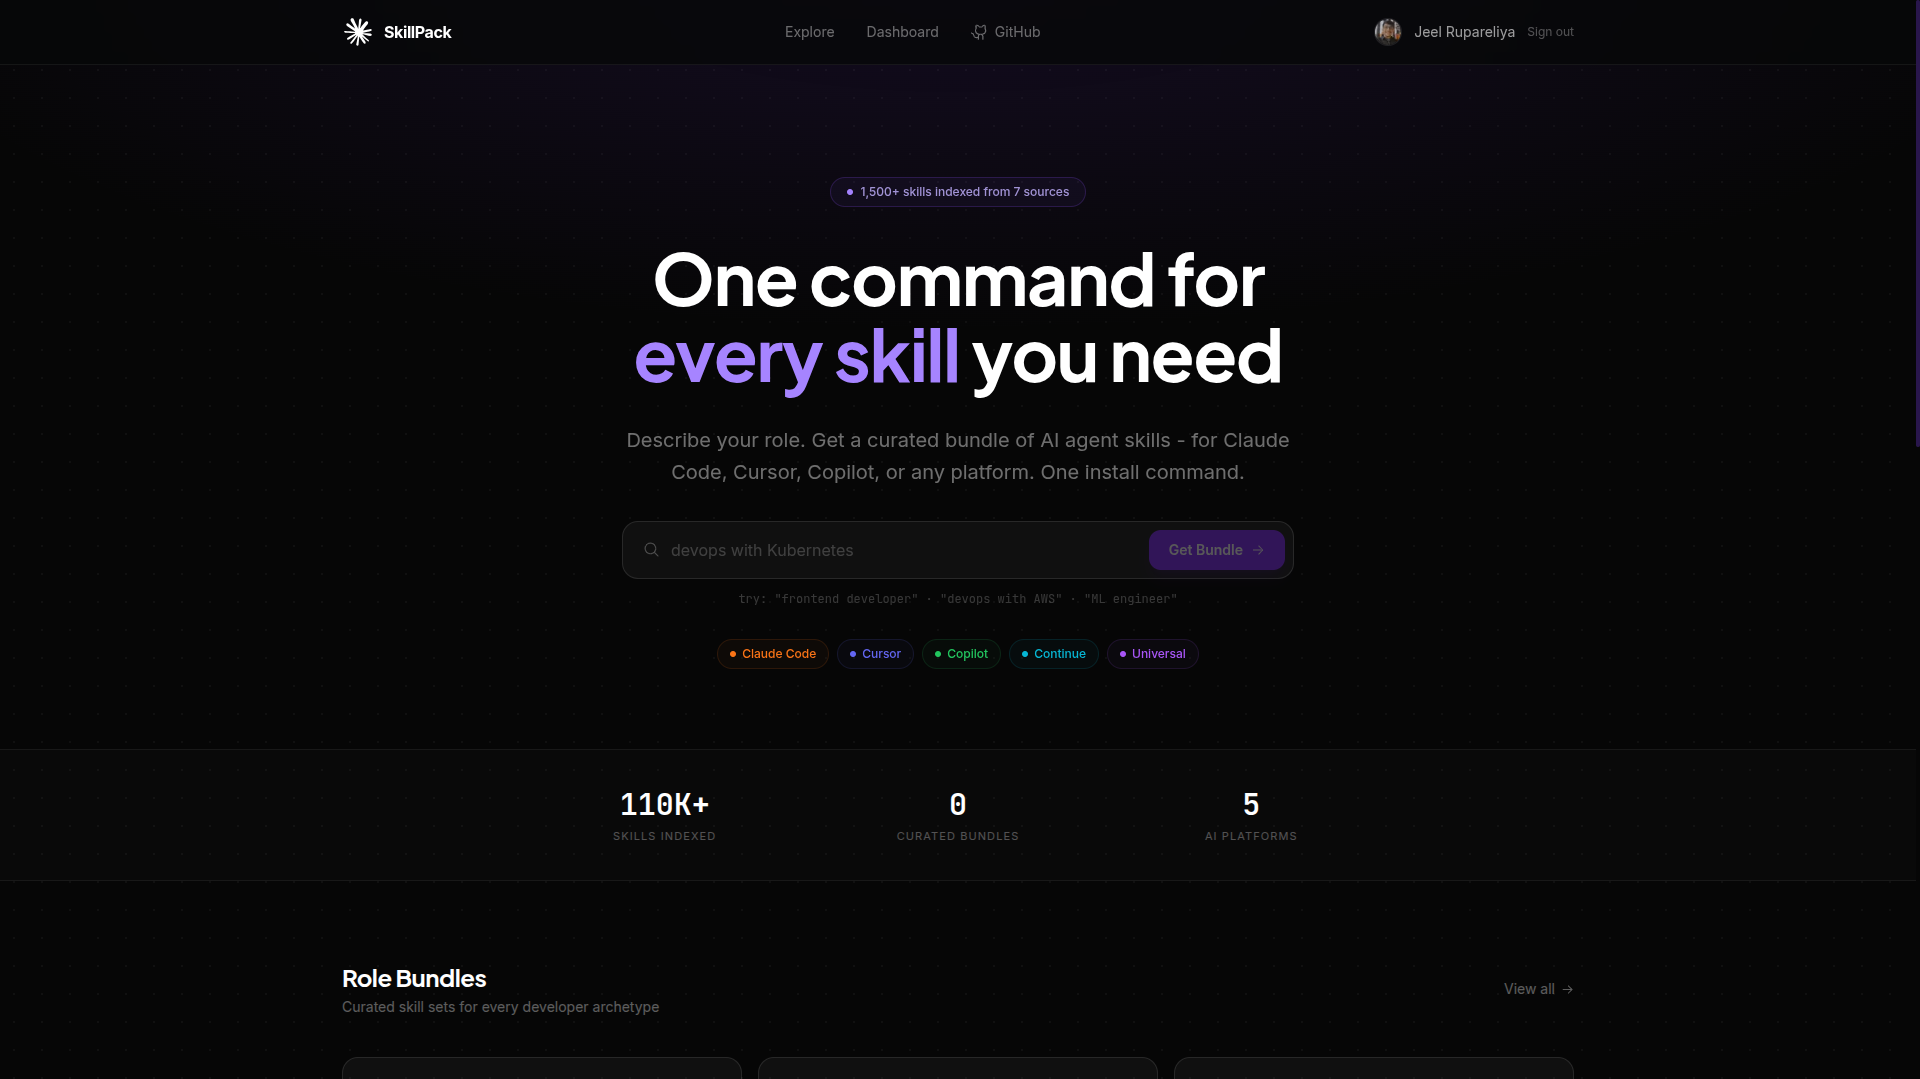Click the arrow on Get Bundle

click(x=1258, y=550)
